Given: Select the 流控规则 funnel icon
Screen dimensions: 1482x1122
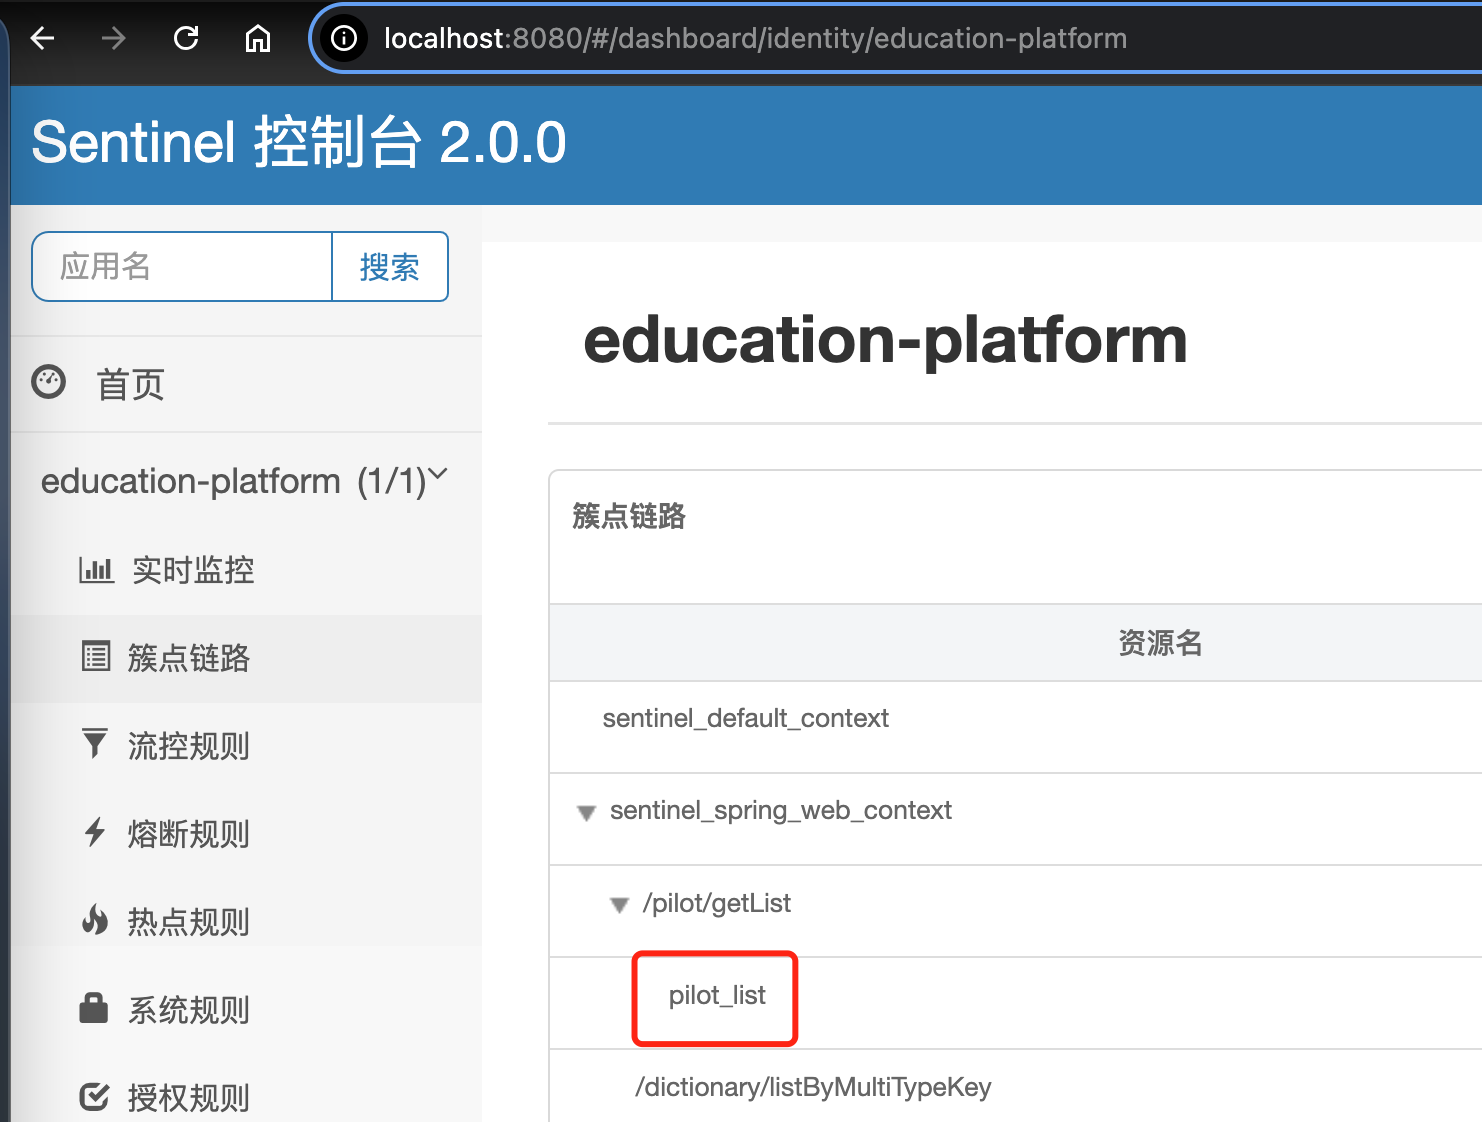Looking at the screenshot, I should [x=95, y=745].
